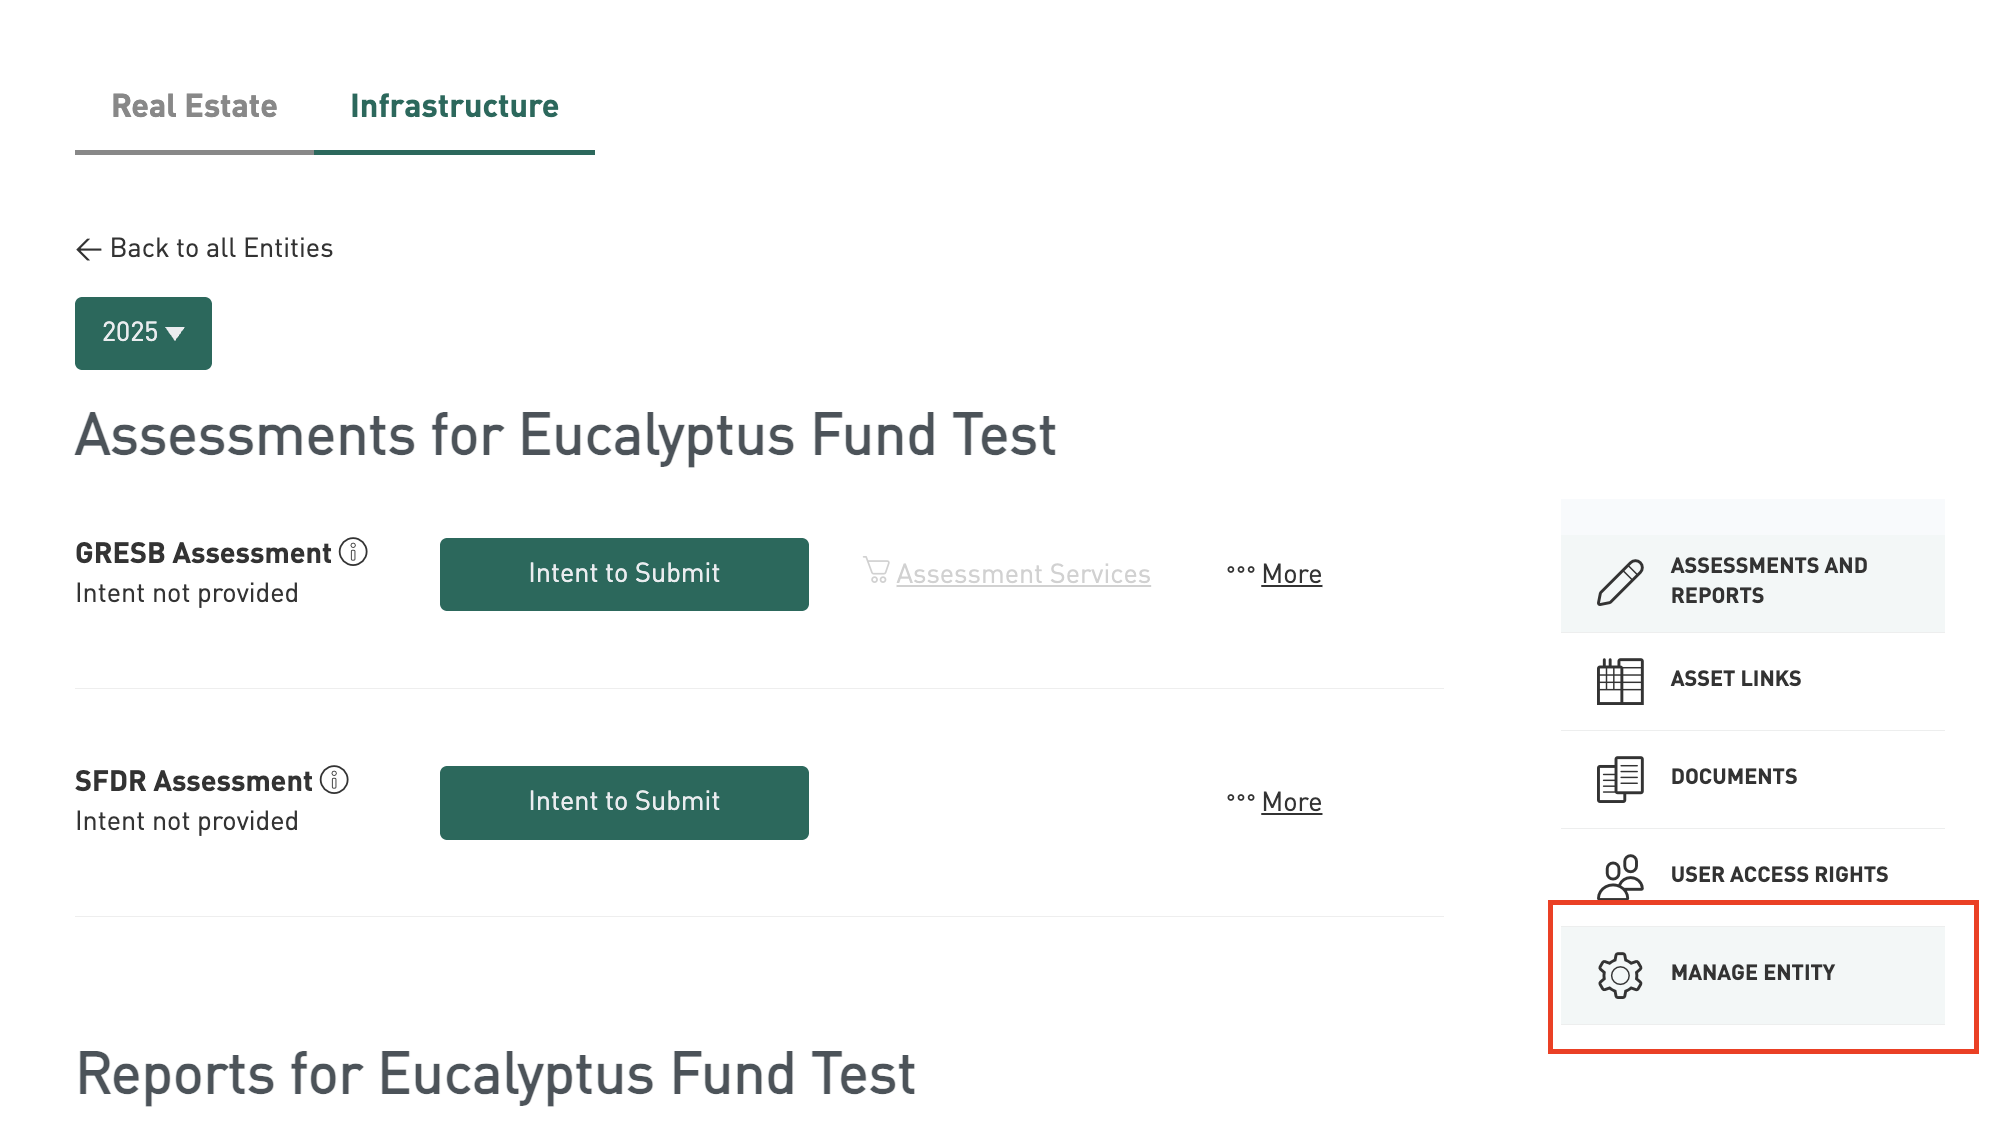Click the Documents pages icon
Viewport: 2006px width, 1138px height.
pos(1620,779)
